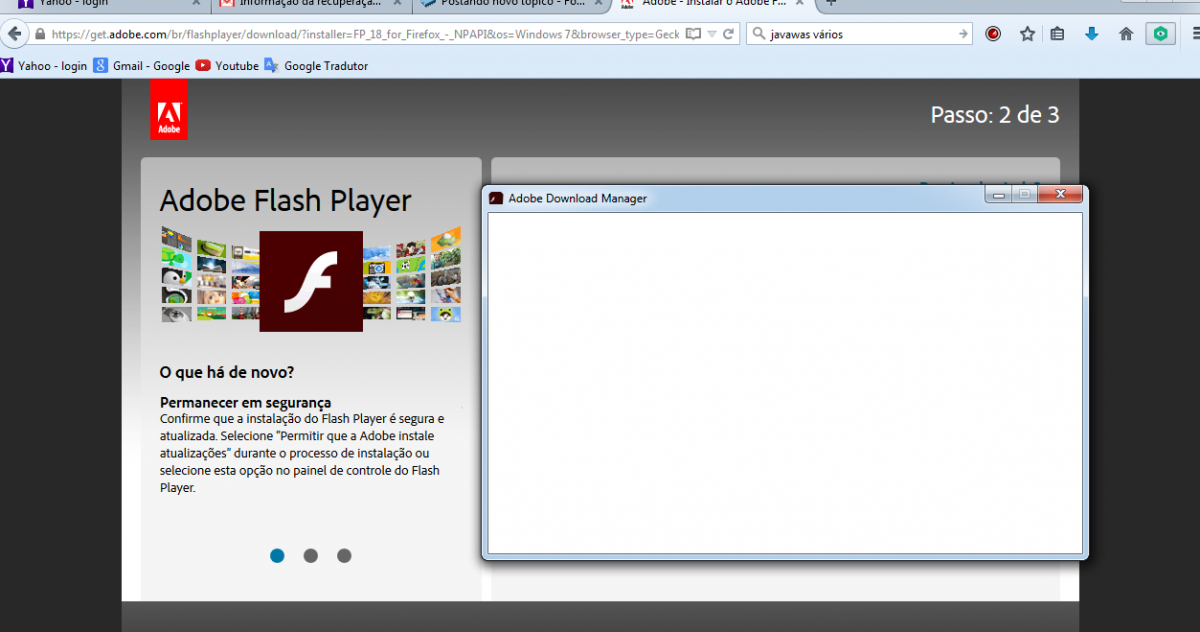Screen dimensions: 1200x632
Task: Click the browser back arrow button
Action: pyautogui.click(x=14, y=34)
